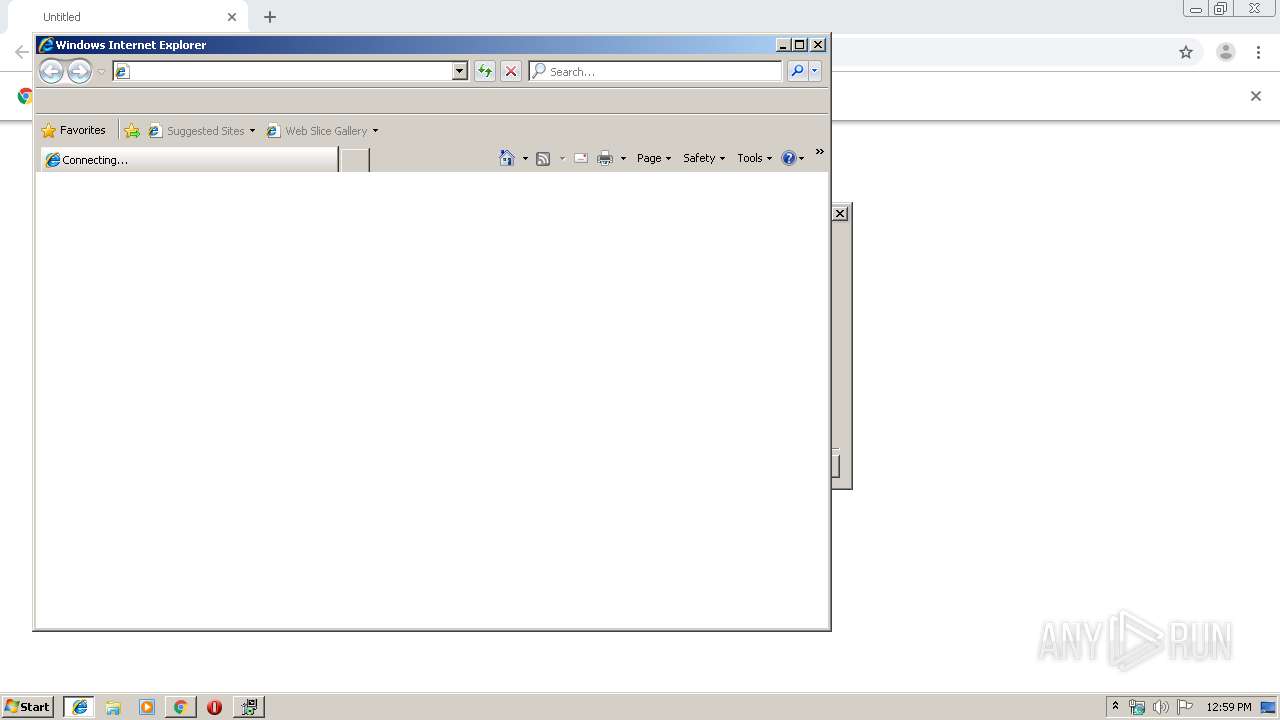
Task: Go to the Home page
Action: (x=507, y=158)
